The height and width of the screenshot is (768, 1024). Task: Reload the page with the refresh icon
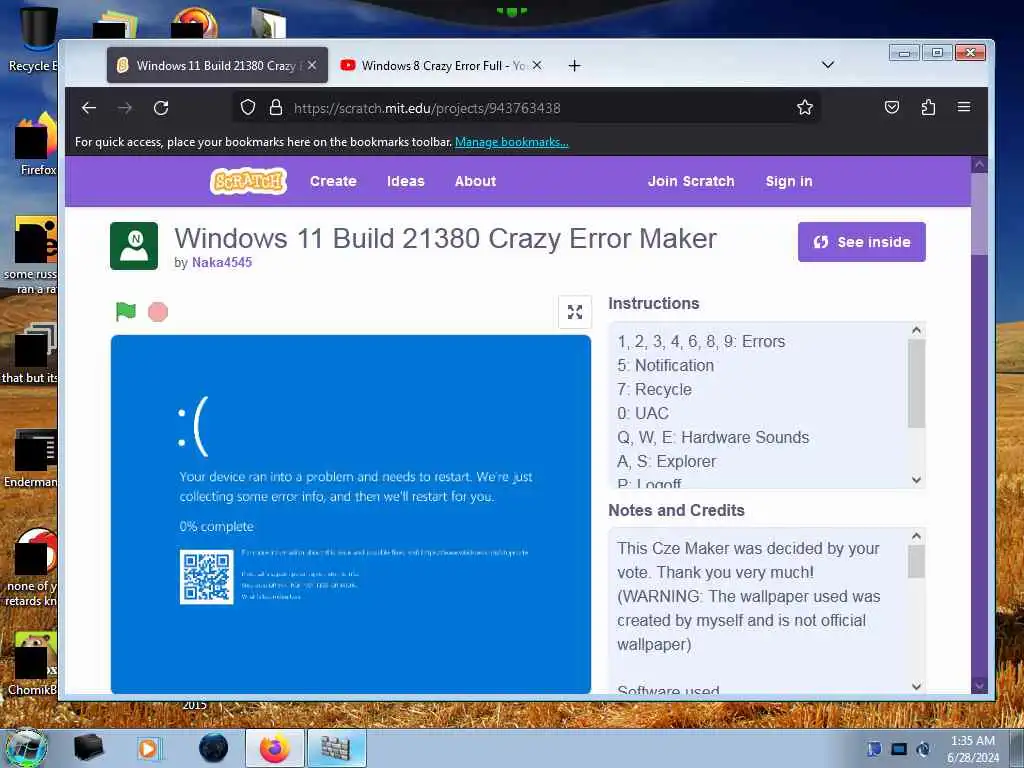161,108
